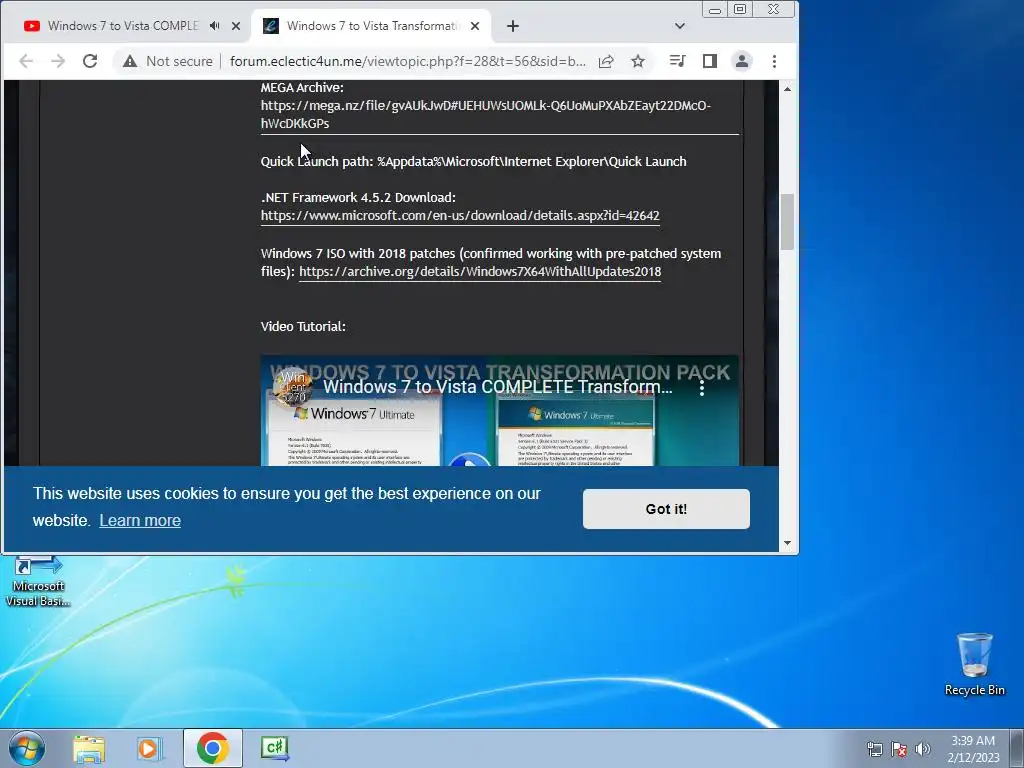Click the volume speaker tray icon
This screenshot has height=768, width=1024.
pyautogui.click(x=923, y=749)
